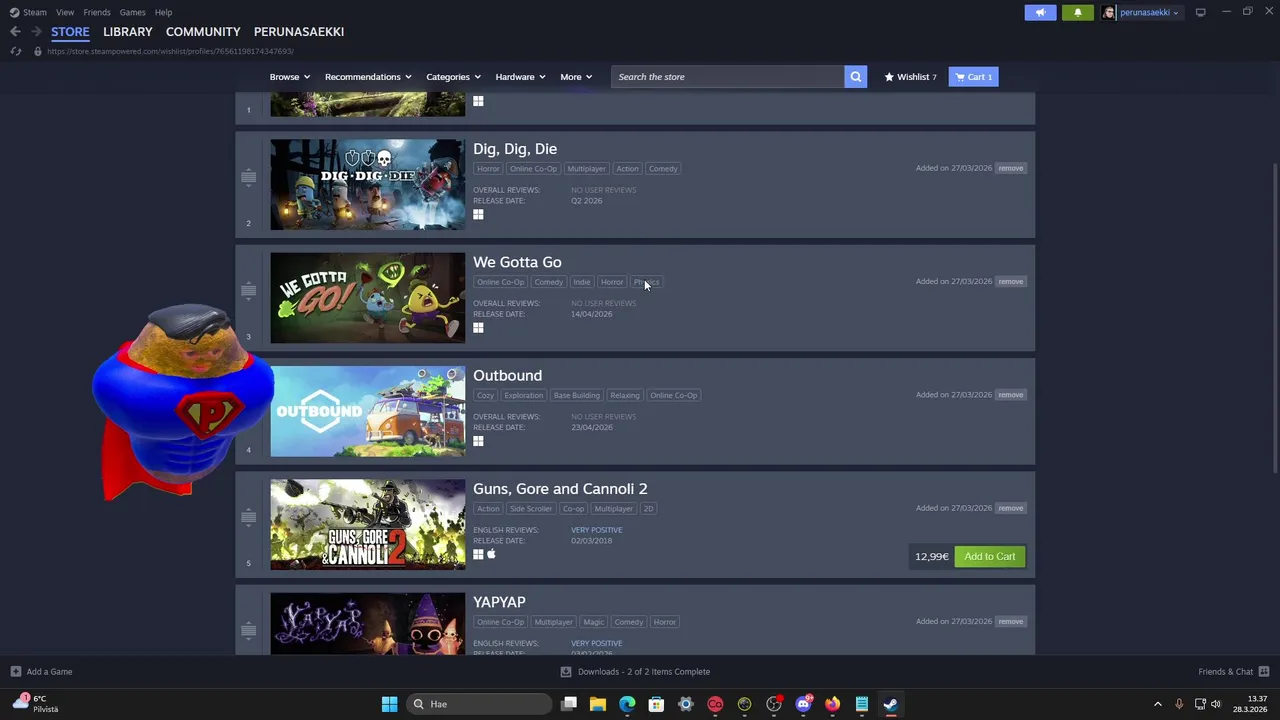Switch to the COMMUNITY tab
Viewport: 1280px width, 720px height.
click(203, 31)
